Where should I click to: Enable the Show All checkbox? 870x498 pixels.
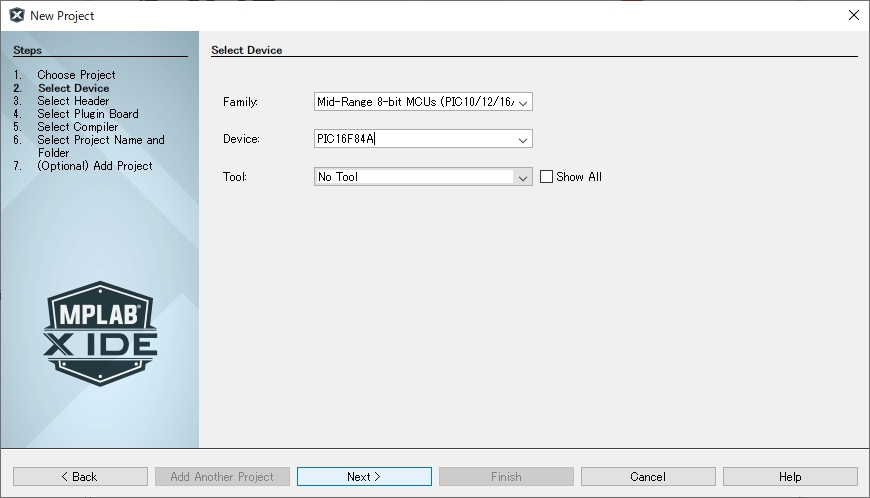546,177
